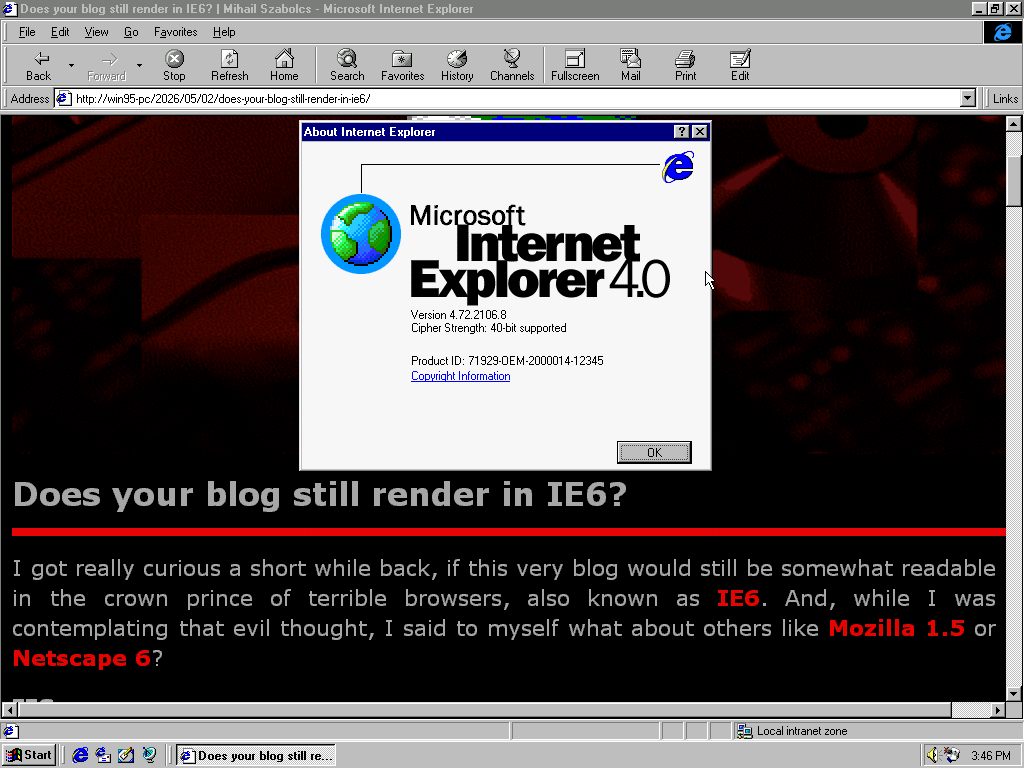Click the Cipher Strength text line
1024x768 pixels.
click(488, 328)
